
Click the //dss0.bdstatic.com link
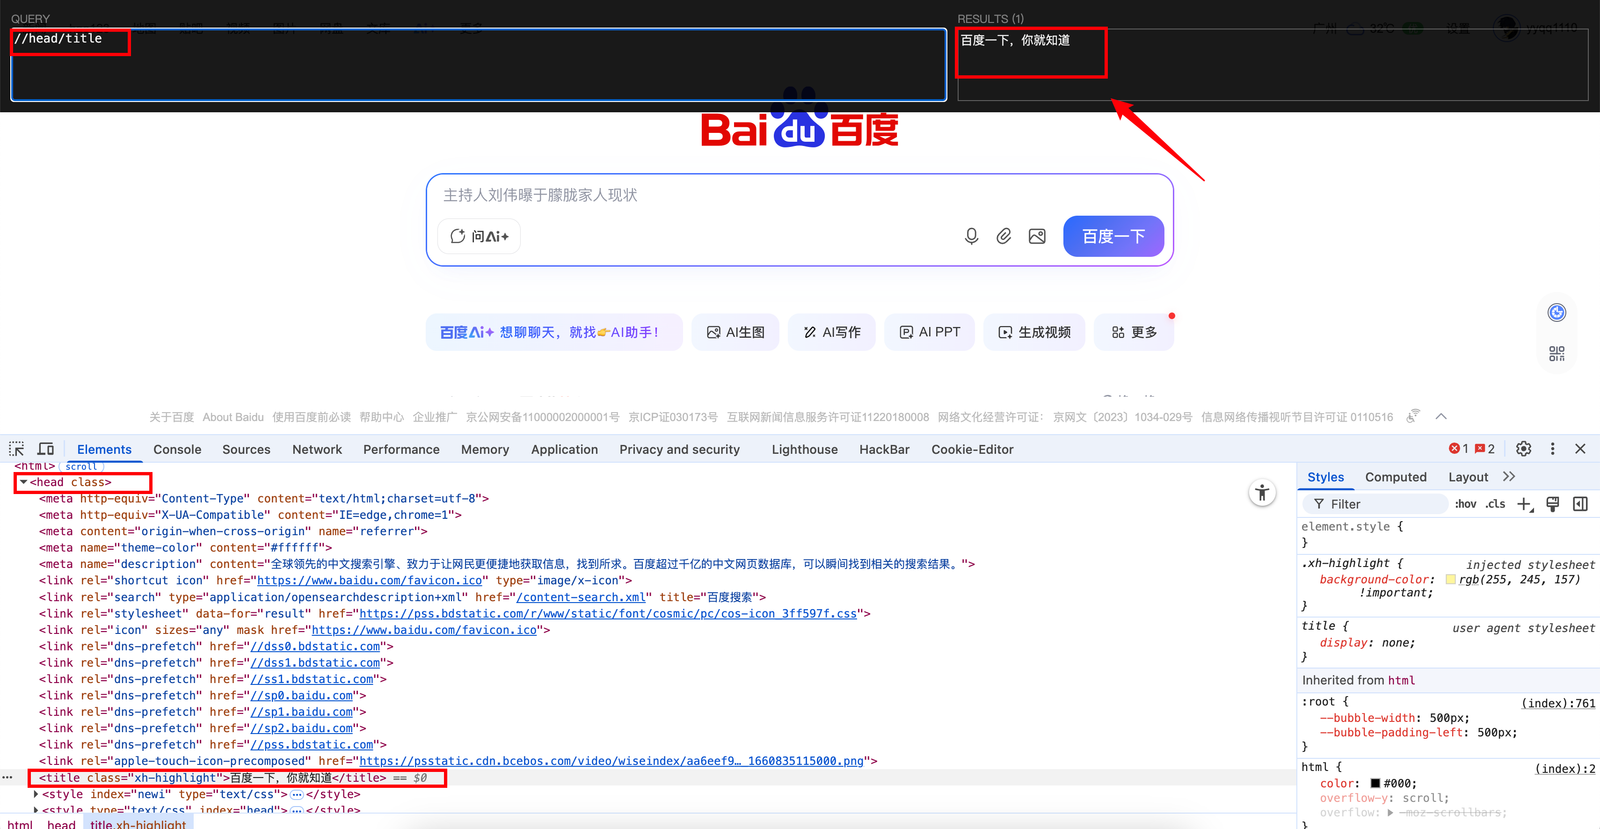point(315,646)
